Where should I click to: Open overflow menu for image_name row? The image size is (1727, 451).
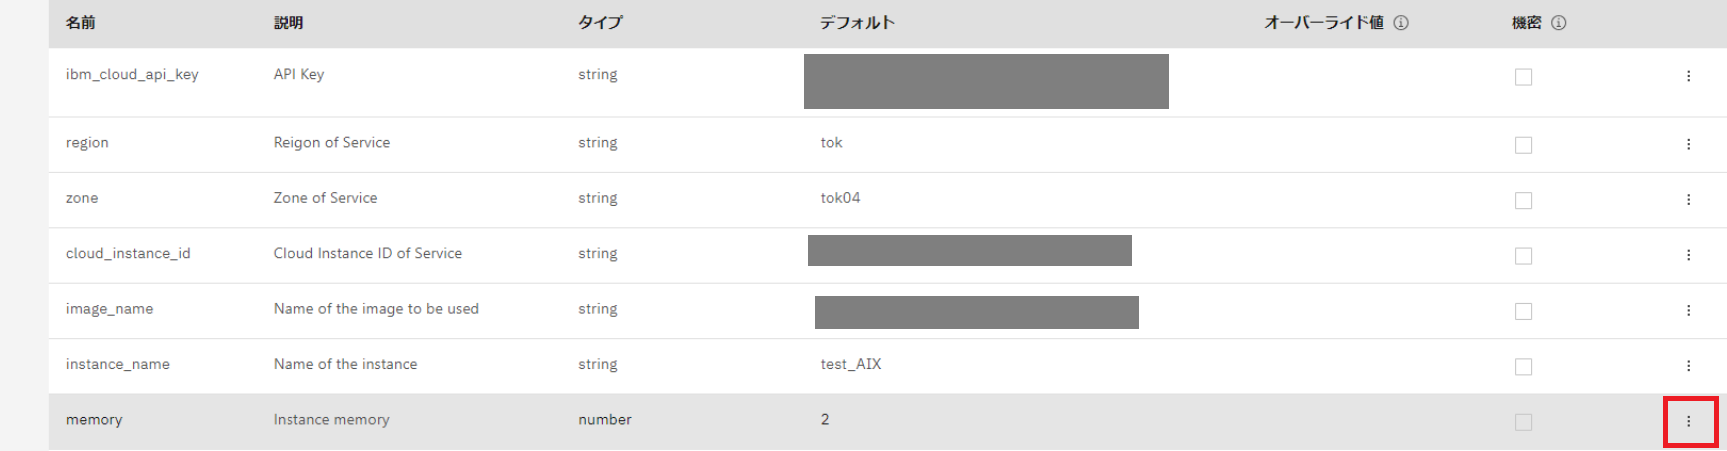click(x=1688, y=310)
